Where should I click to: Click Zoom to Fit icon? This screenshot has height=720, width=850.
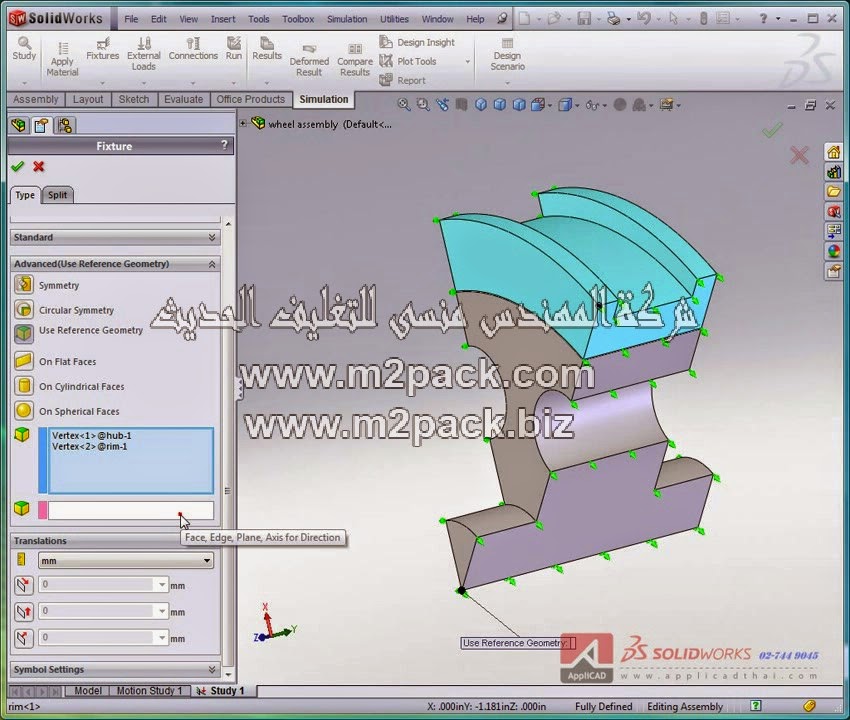[x=404, y=105]
